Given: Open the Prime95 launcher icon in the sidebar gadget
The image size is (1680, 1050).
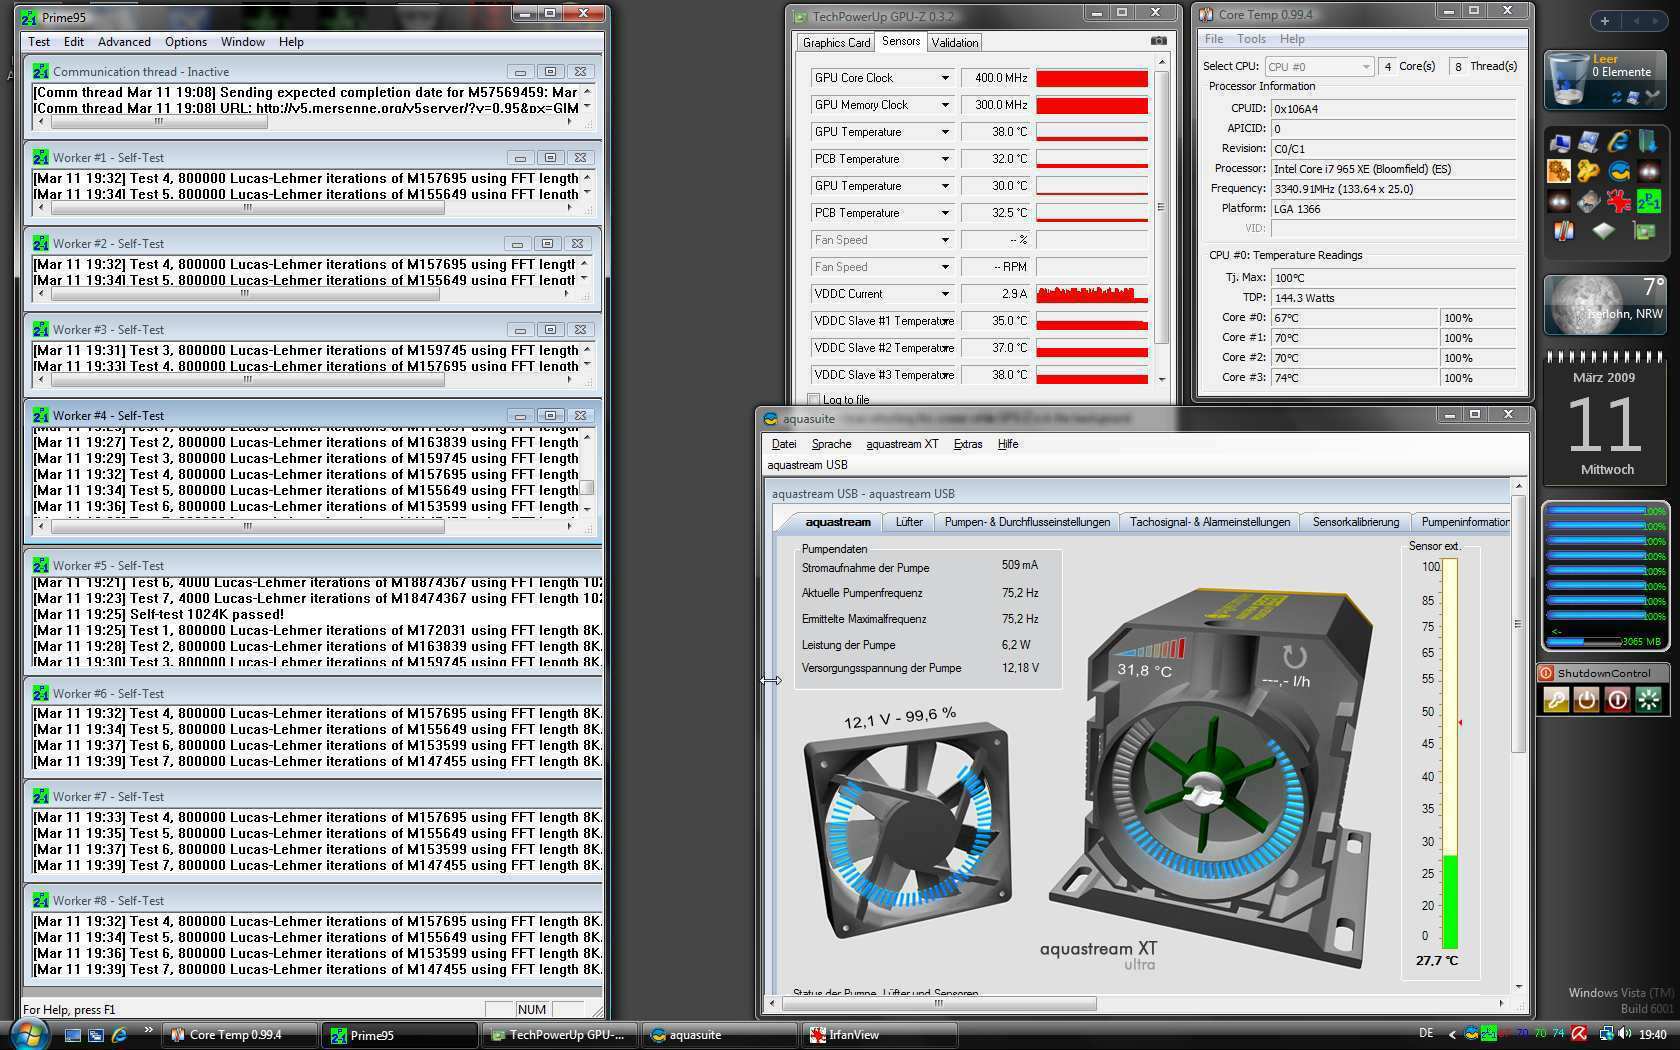Looking at the screenshot, I should point(1648,201).
